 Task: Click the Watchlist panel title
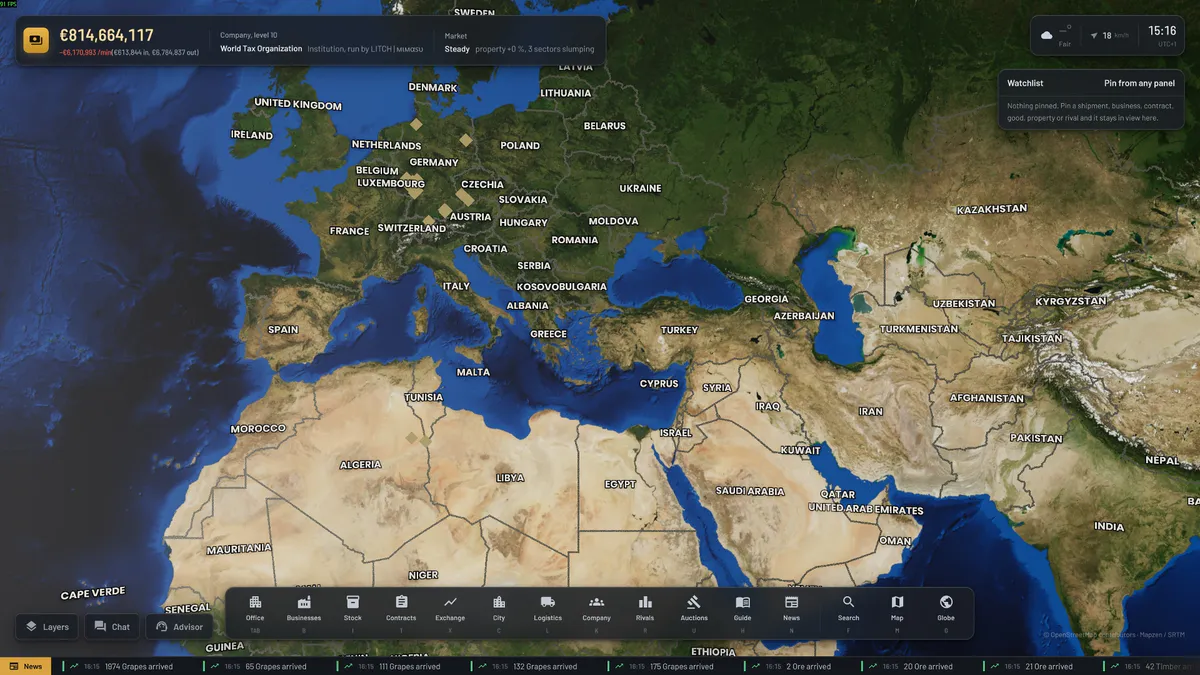coord(1025,84)
